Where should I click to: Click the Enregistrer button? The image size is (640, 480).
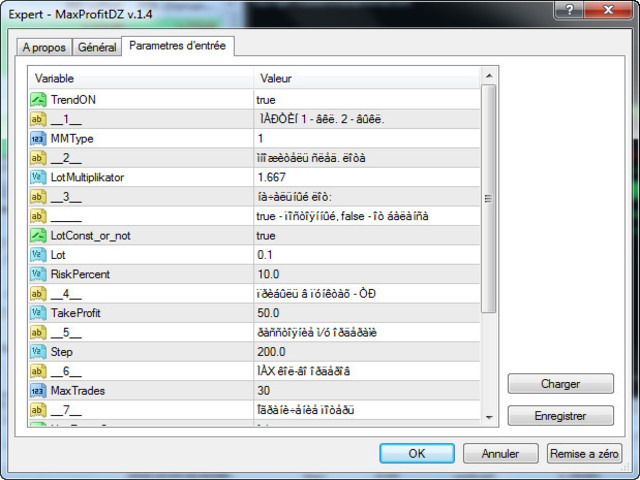pyautogui.click(x=560, y=416)
